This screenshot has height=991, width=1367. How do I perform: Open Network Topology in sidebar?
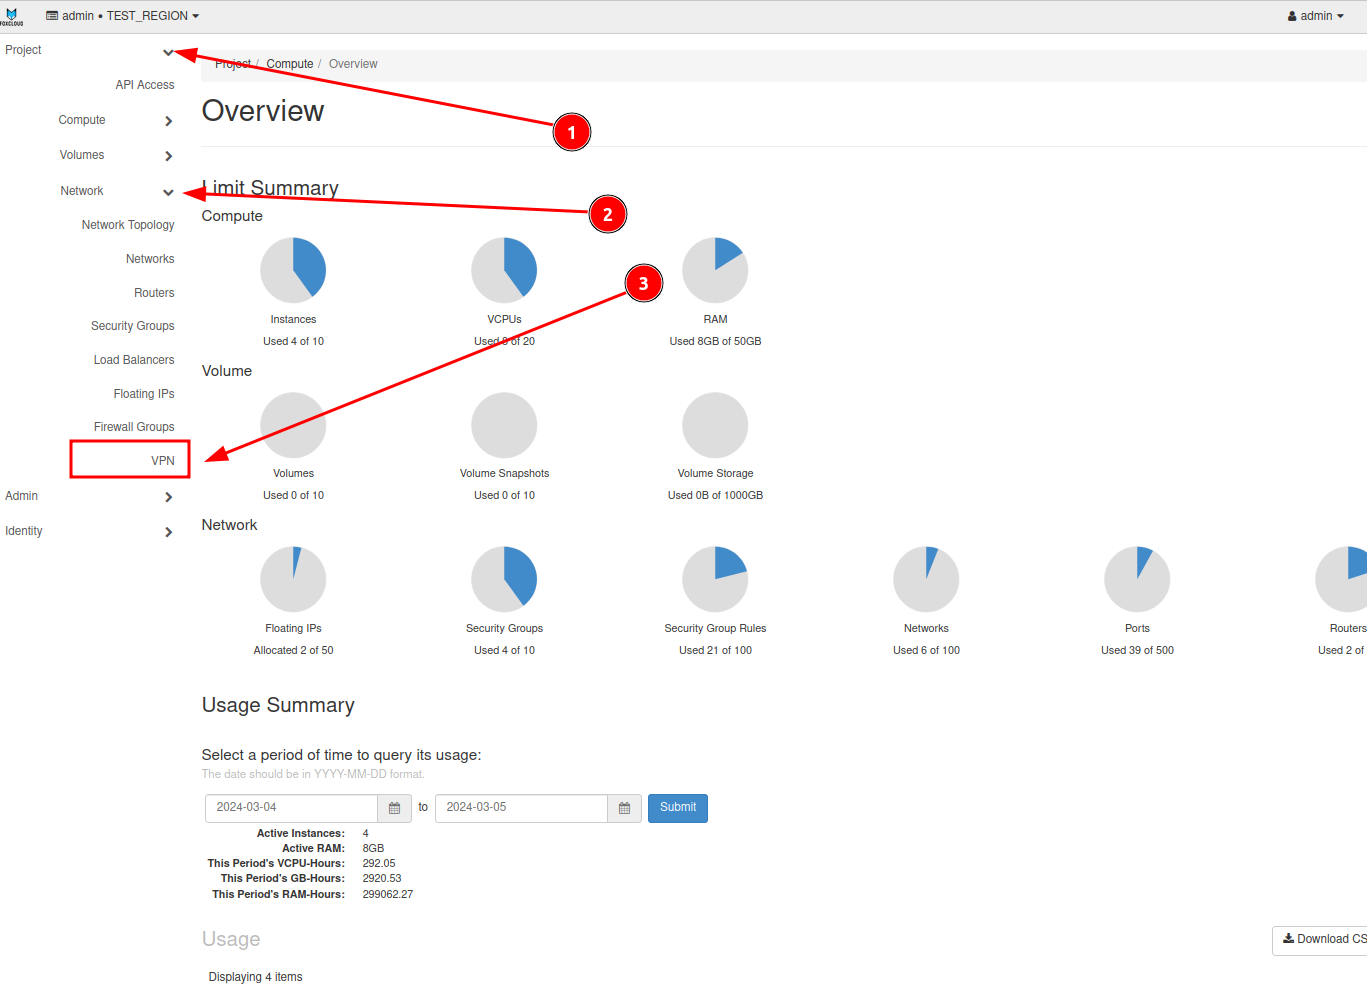click(128, 225)
